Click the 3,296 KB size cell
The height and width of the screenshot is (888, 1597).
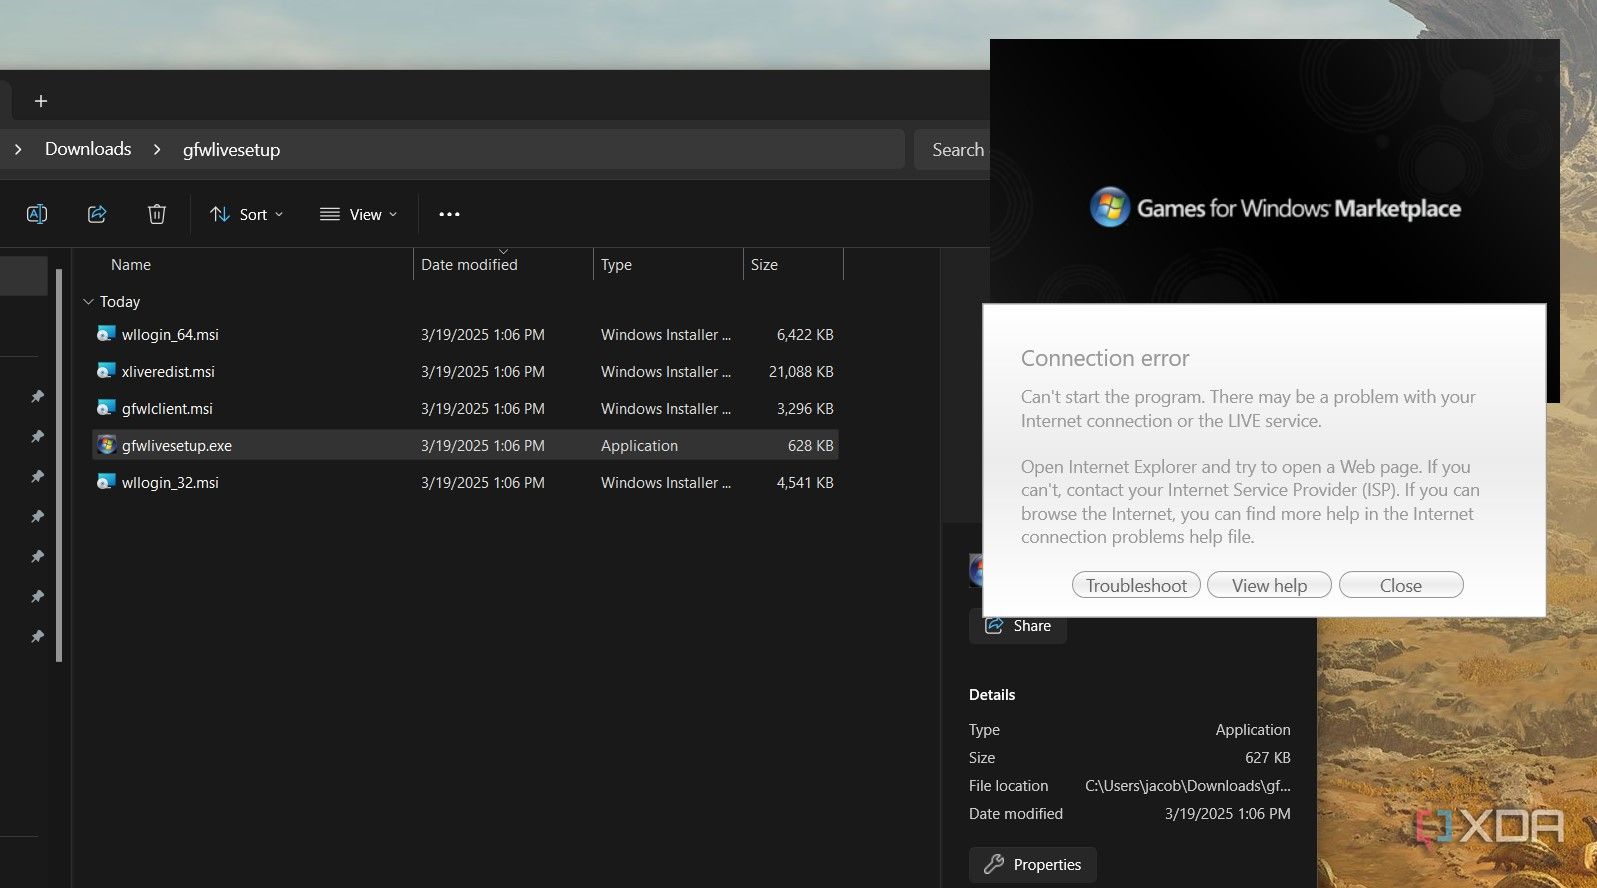click(805, 409)
